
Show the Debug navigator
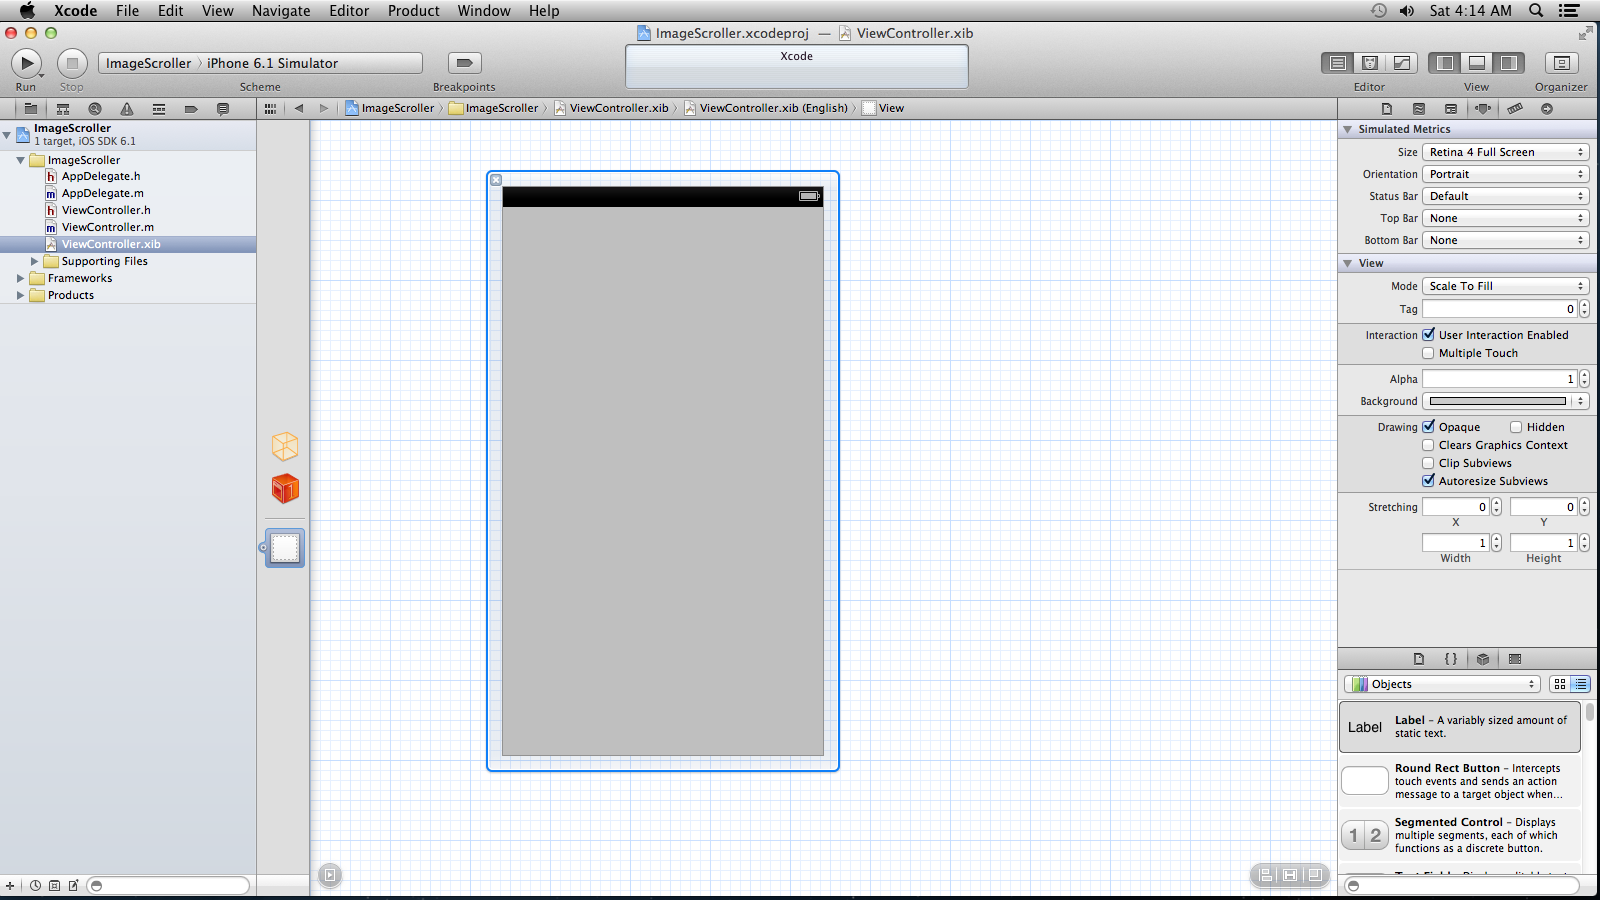(159, 109)
